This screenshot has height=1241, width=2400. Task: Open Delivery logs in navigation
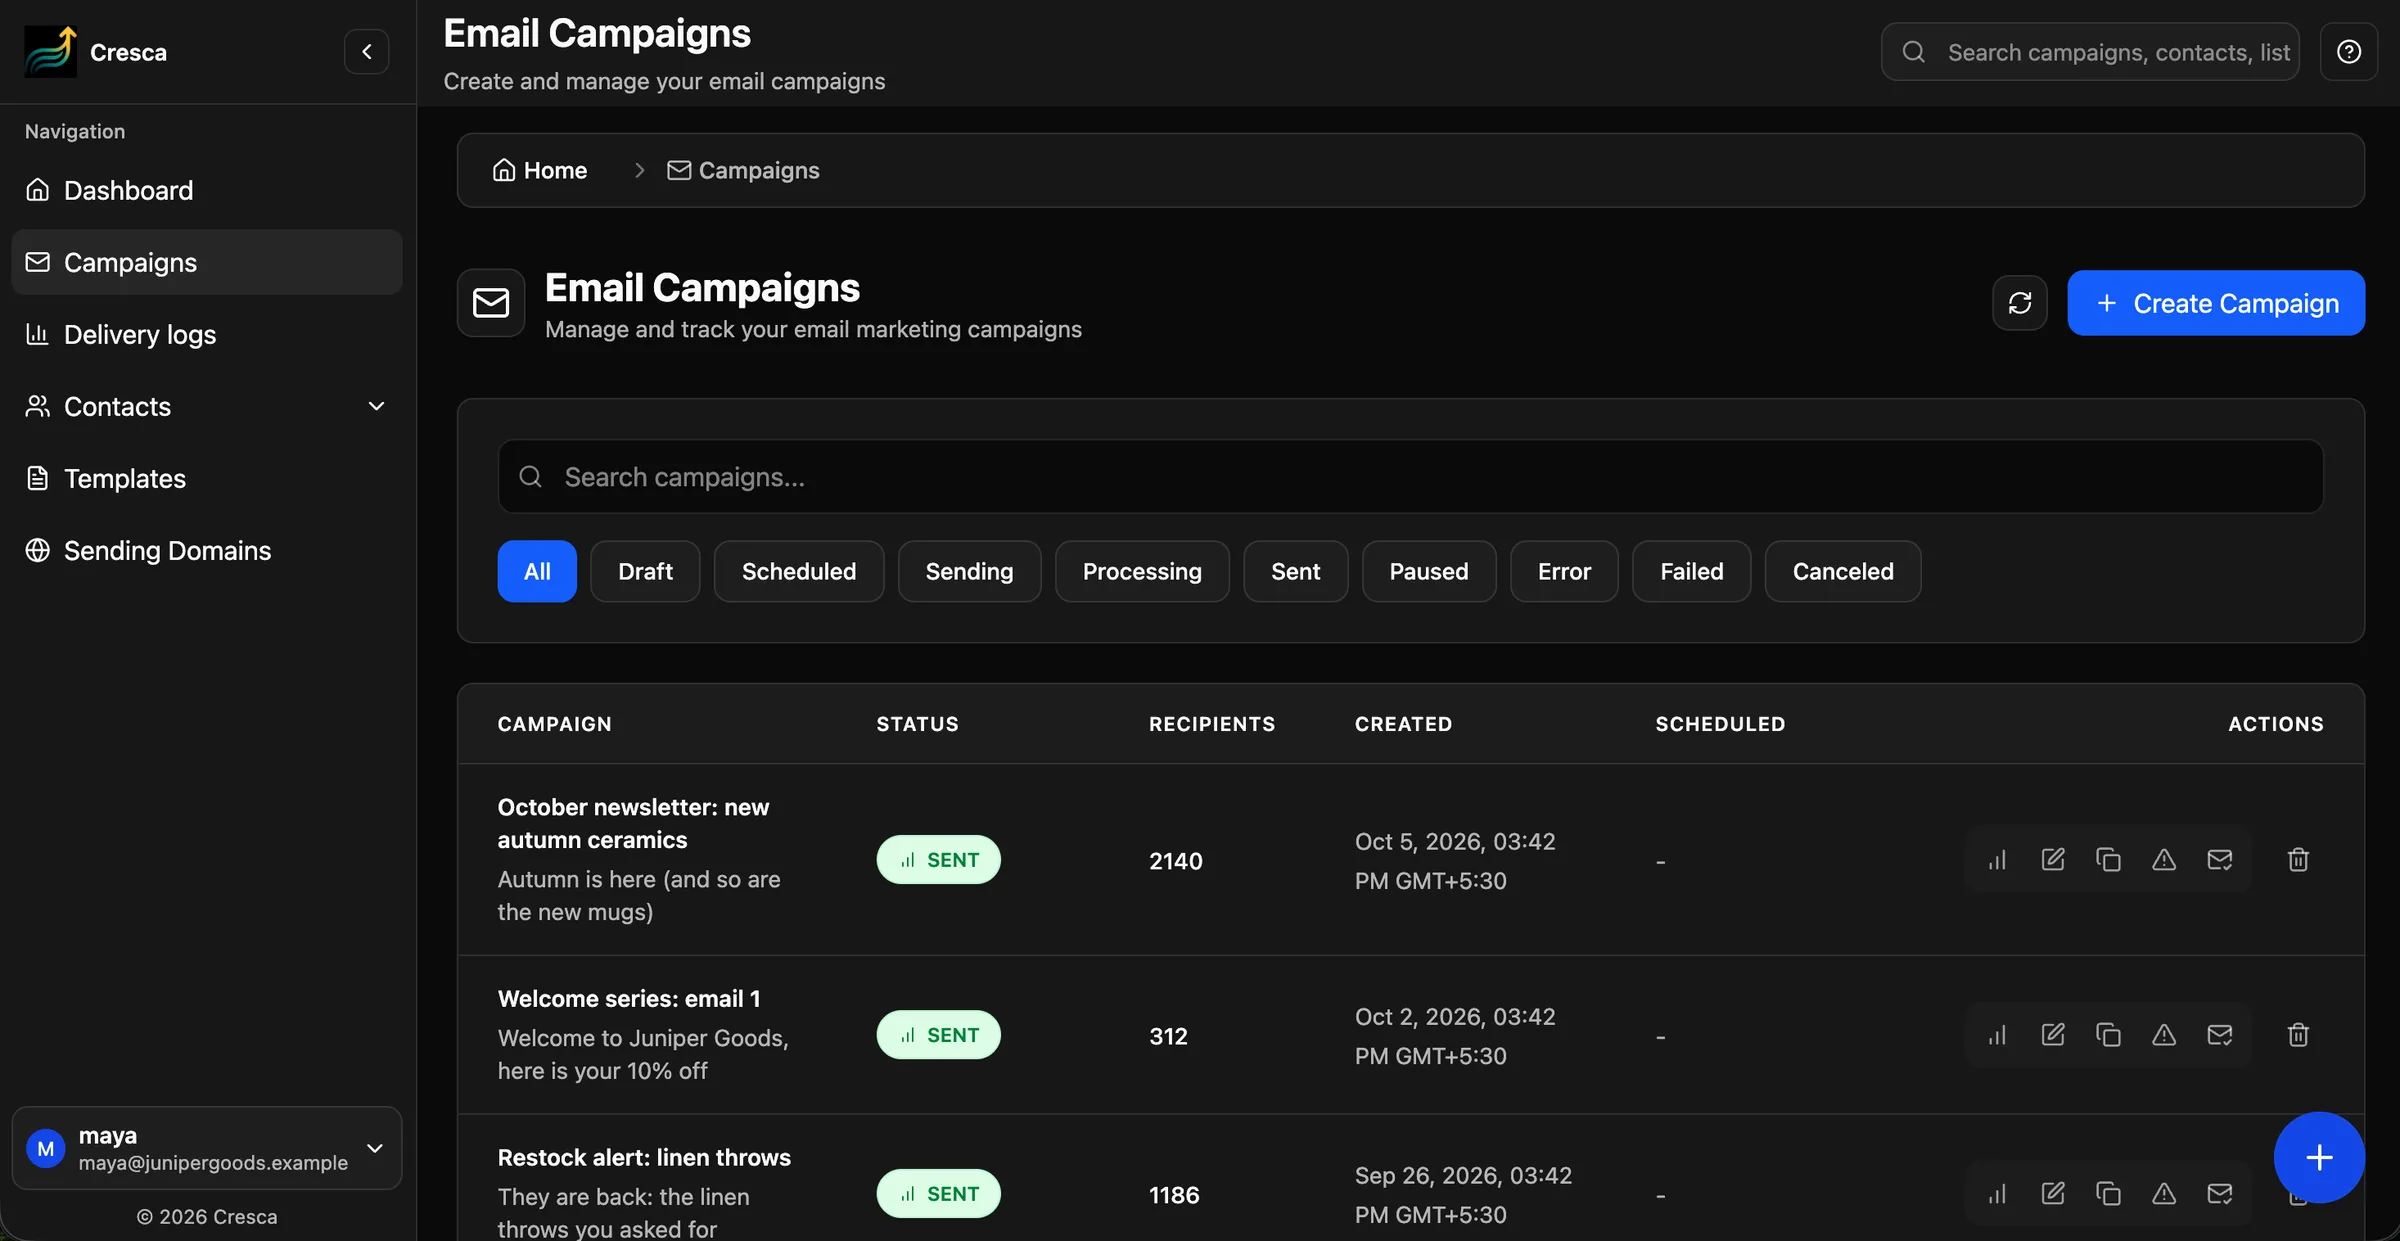coord(206,334)
